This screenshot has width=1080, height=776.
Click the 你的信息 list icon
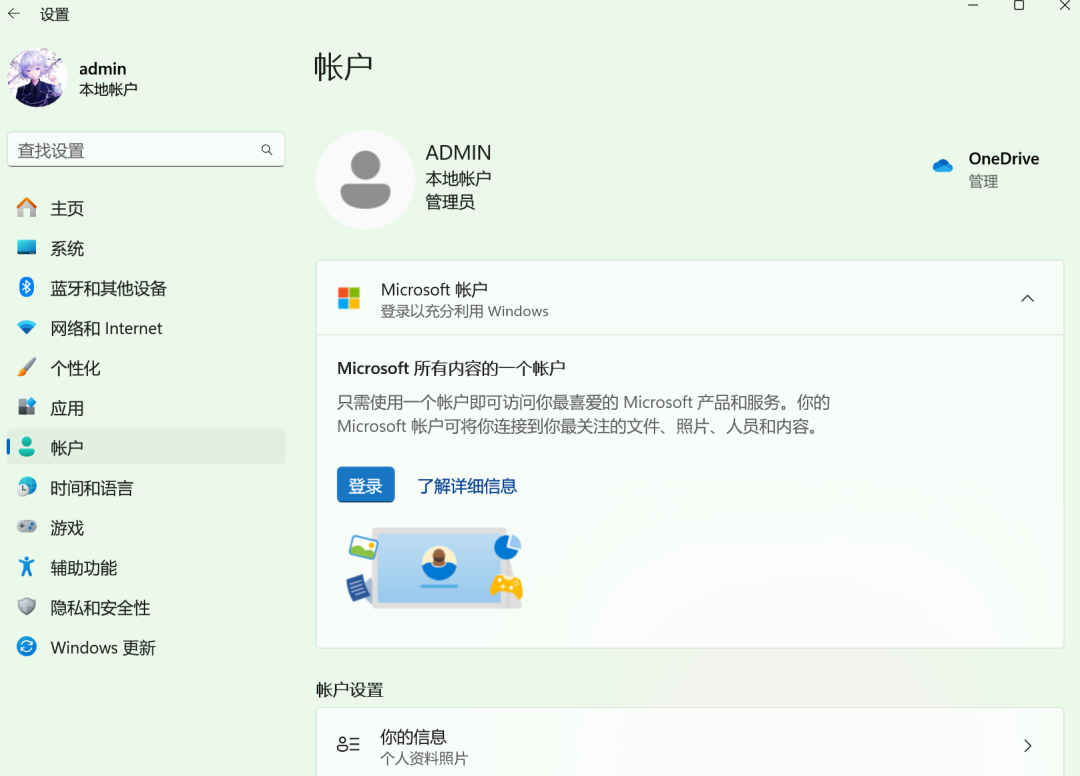pyautogui.click(x=349, y=744)
